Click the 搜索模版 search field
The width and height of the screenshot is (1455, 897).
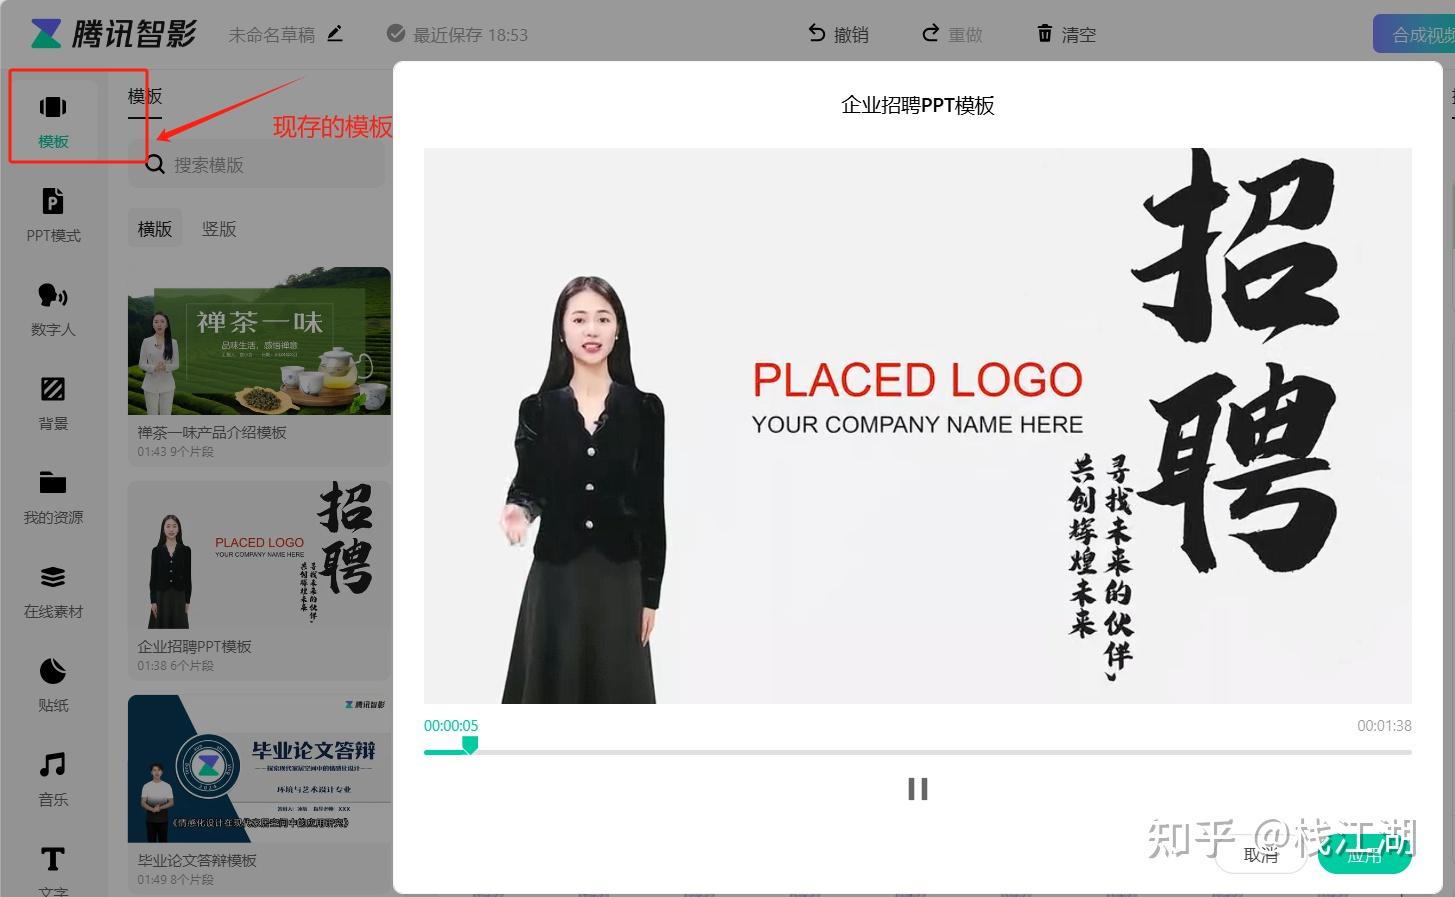pyautogui.click(x=258, y=165)
